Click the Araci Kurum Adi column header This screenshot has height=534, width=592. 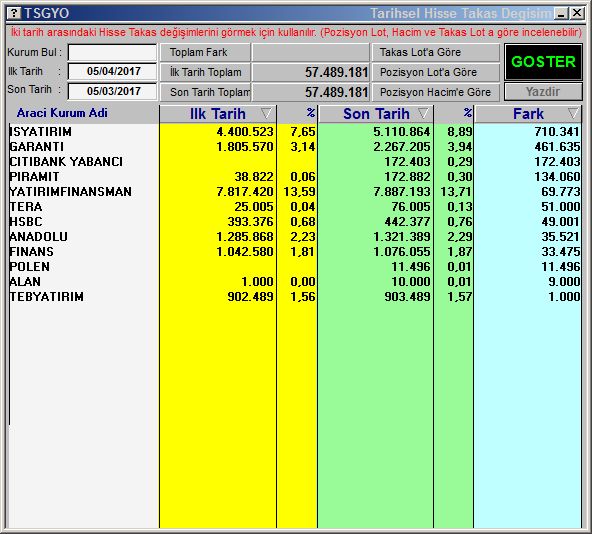click(x=62, y=113)
